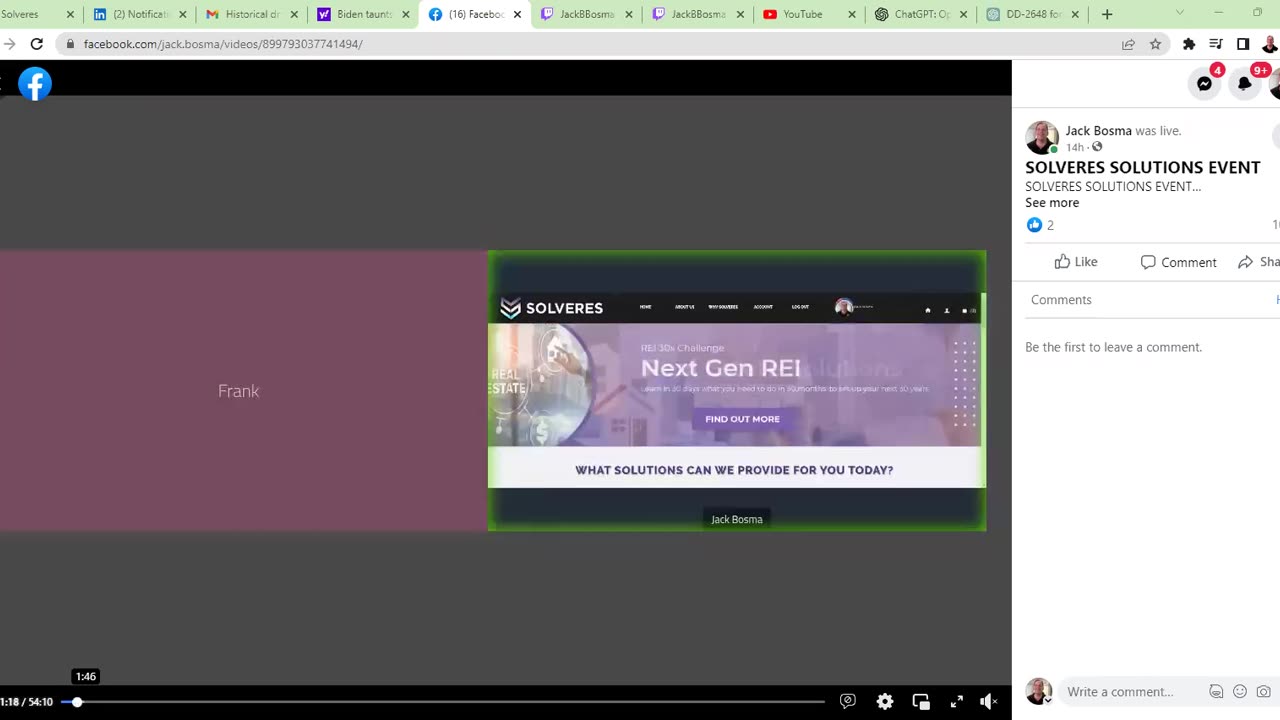1280x720 pixels.
Task: Open the picture-in-picture mini player icon
Action: [921, 702]
